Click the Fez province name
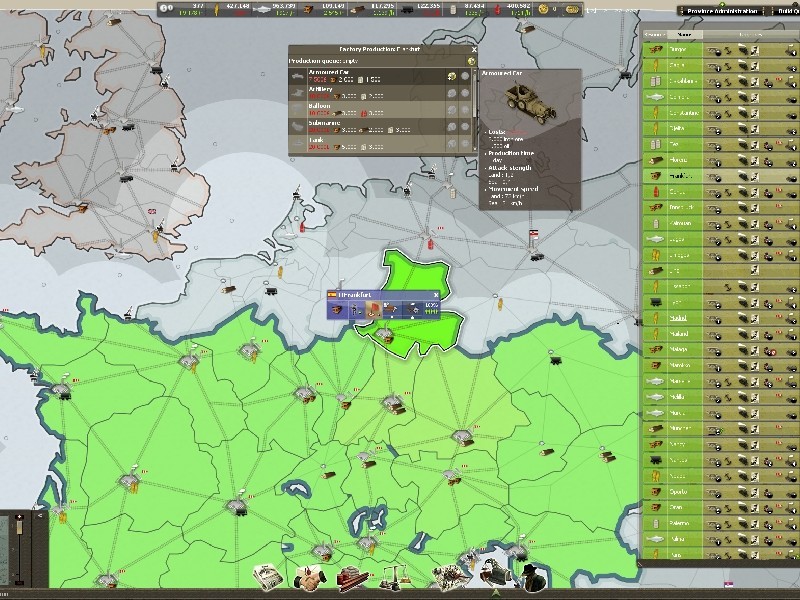 click(675, 145)
